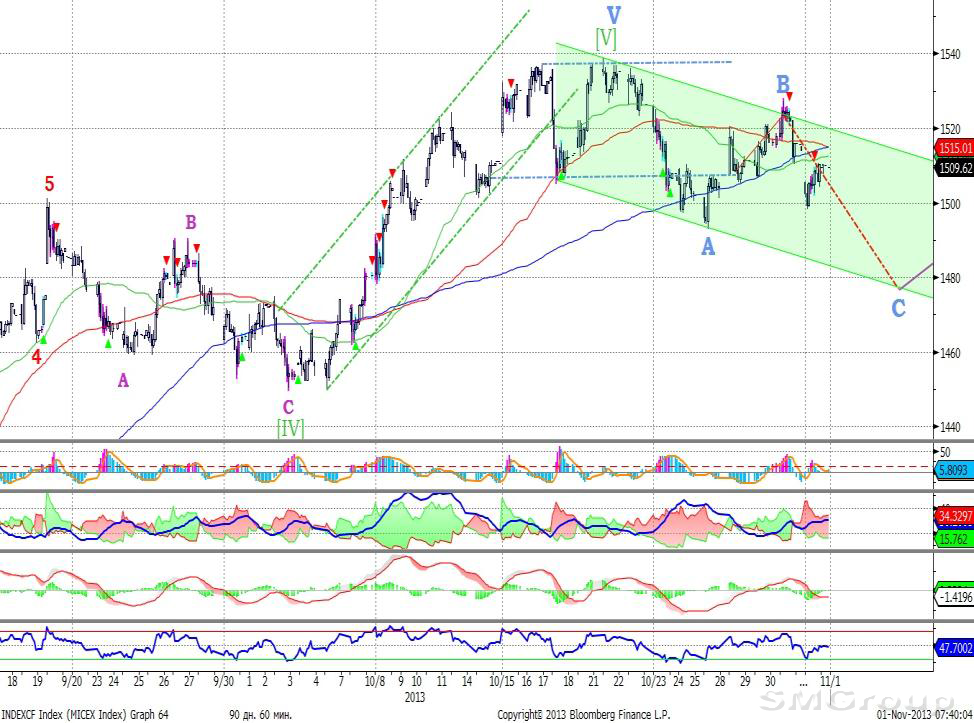
Task: Click the red triangle marker under red 5
Action: pyautogui.click(x=56, y=227)
